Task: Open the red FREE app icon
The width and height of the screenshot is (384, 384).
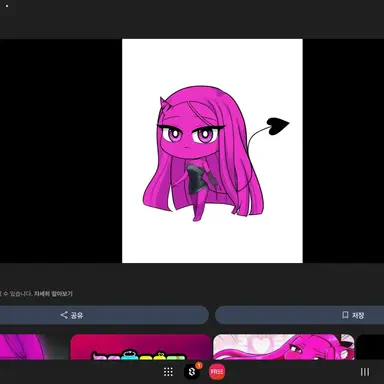Action: 217,372
